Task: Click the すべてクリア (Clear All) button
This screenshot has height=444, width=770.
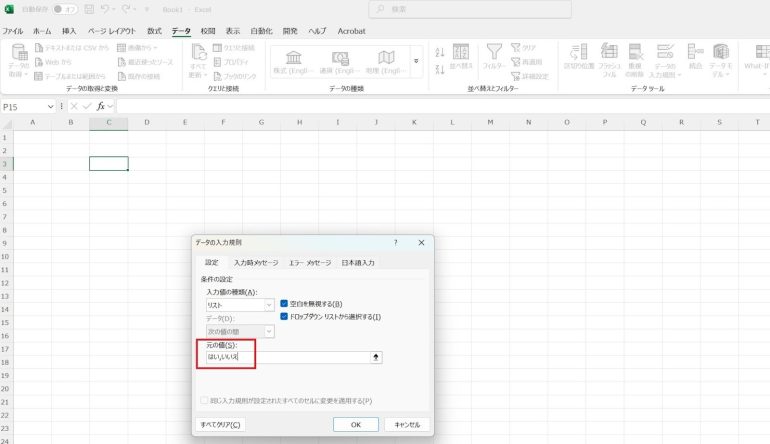Action: (220, 424)
